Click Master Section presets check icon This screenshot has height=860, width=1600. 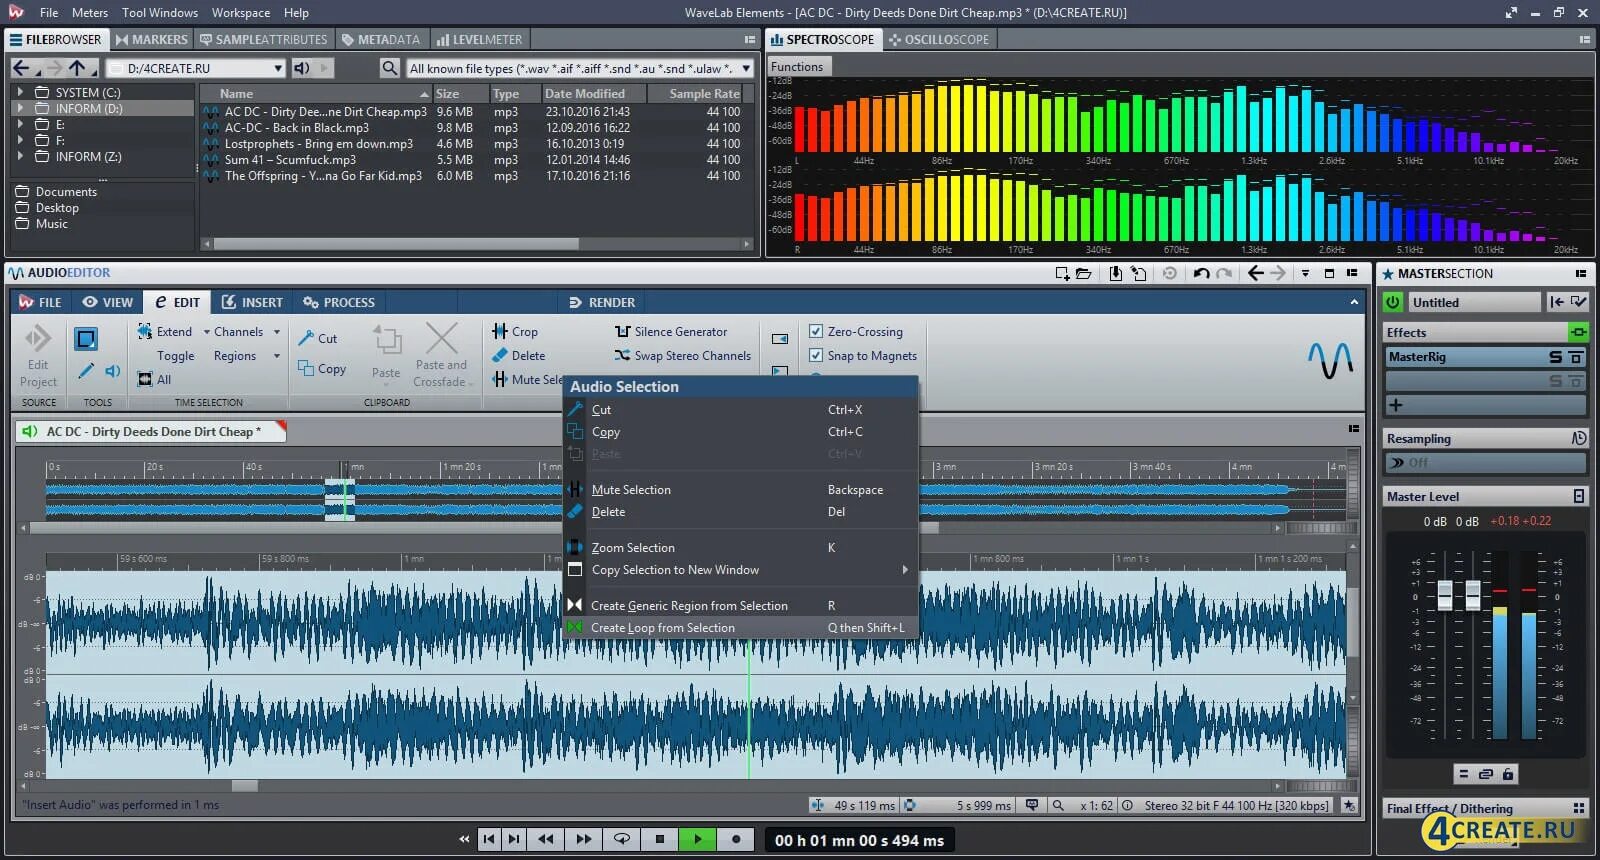[1578, 302]
